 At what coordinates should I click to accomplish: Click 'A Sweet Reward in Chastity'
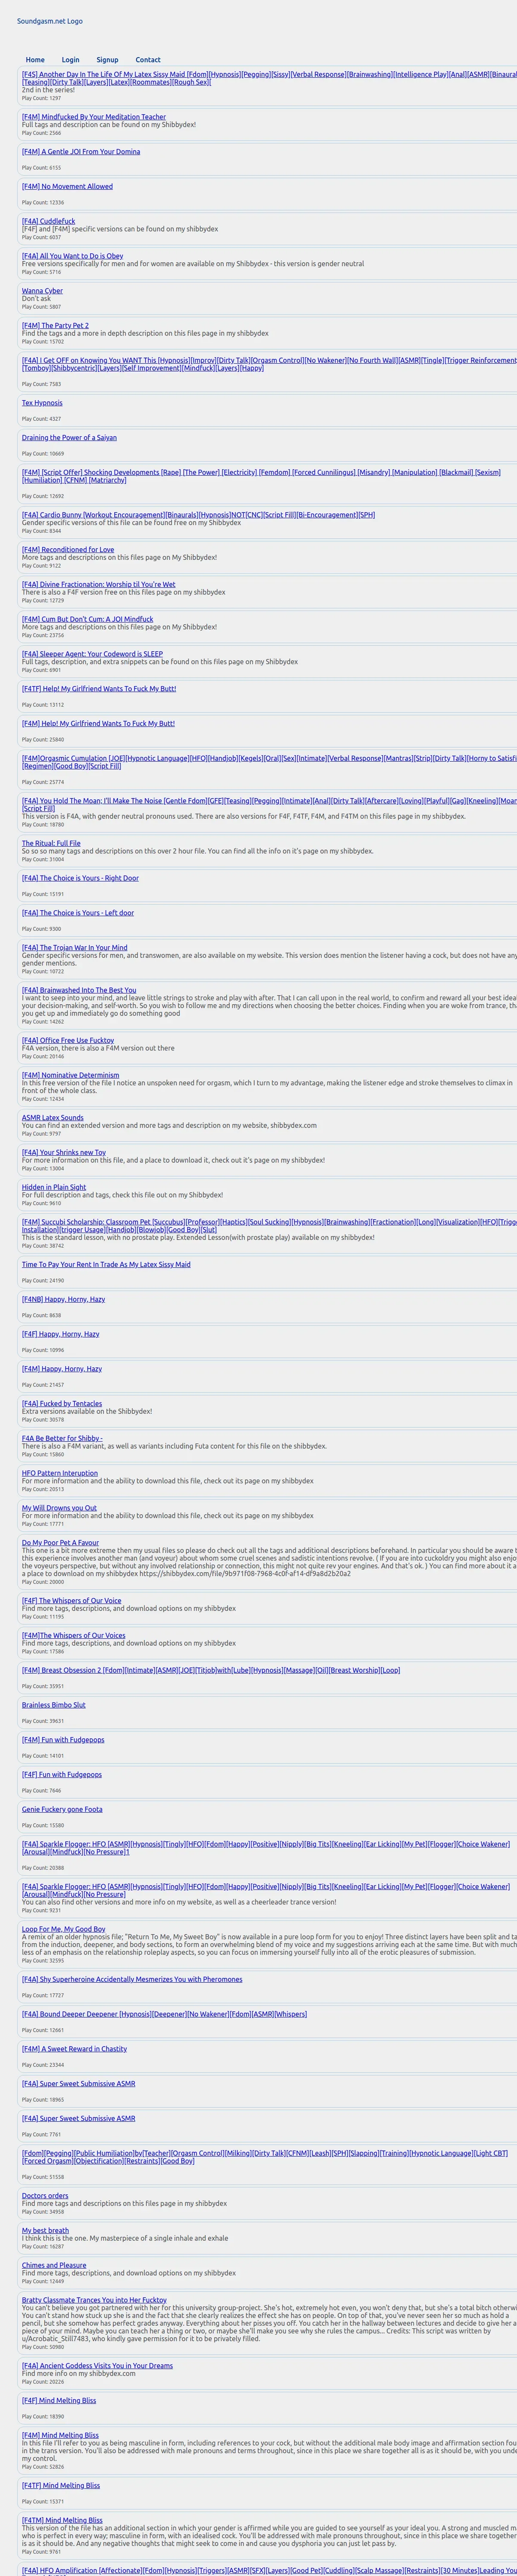[x=74, y=2049]
